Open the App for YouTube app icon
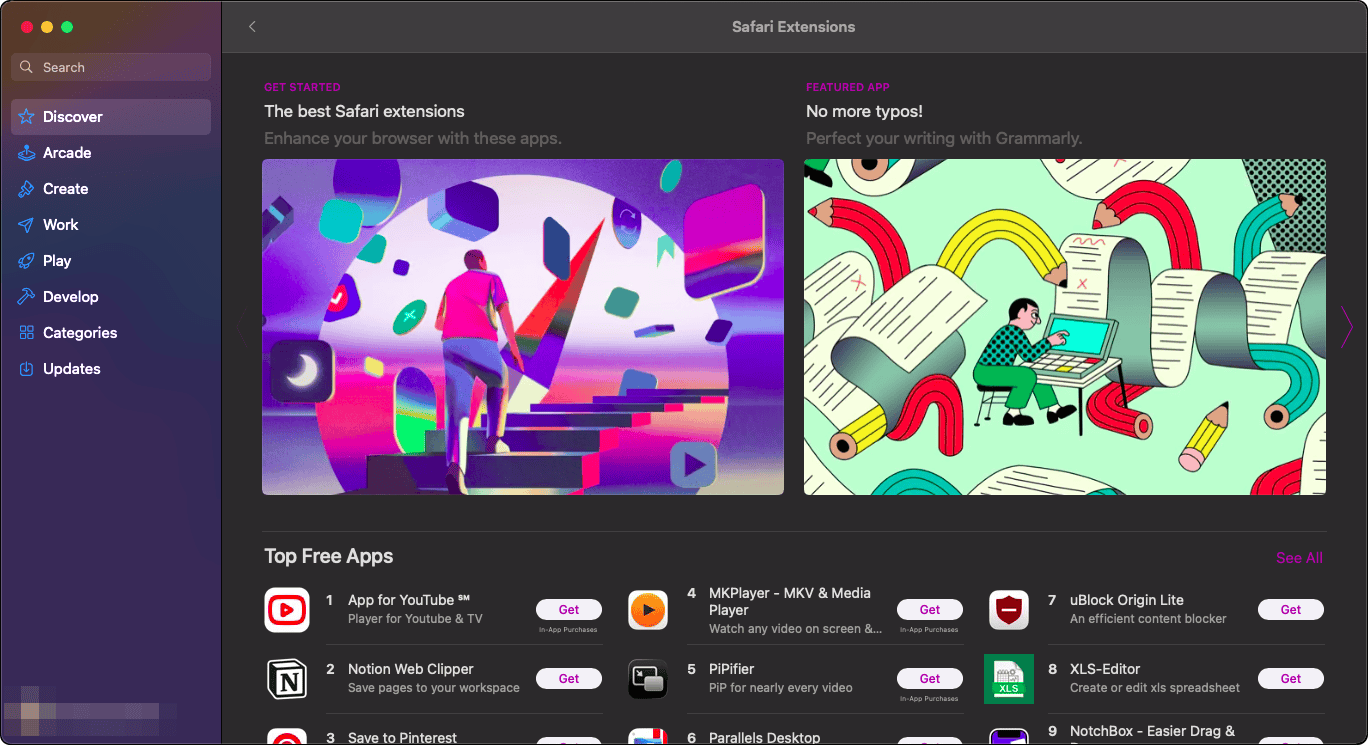 pyautogui.click(x=287, y=610)
